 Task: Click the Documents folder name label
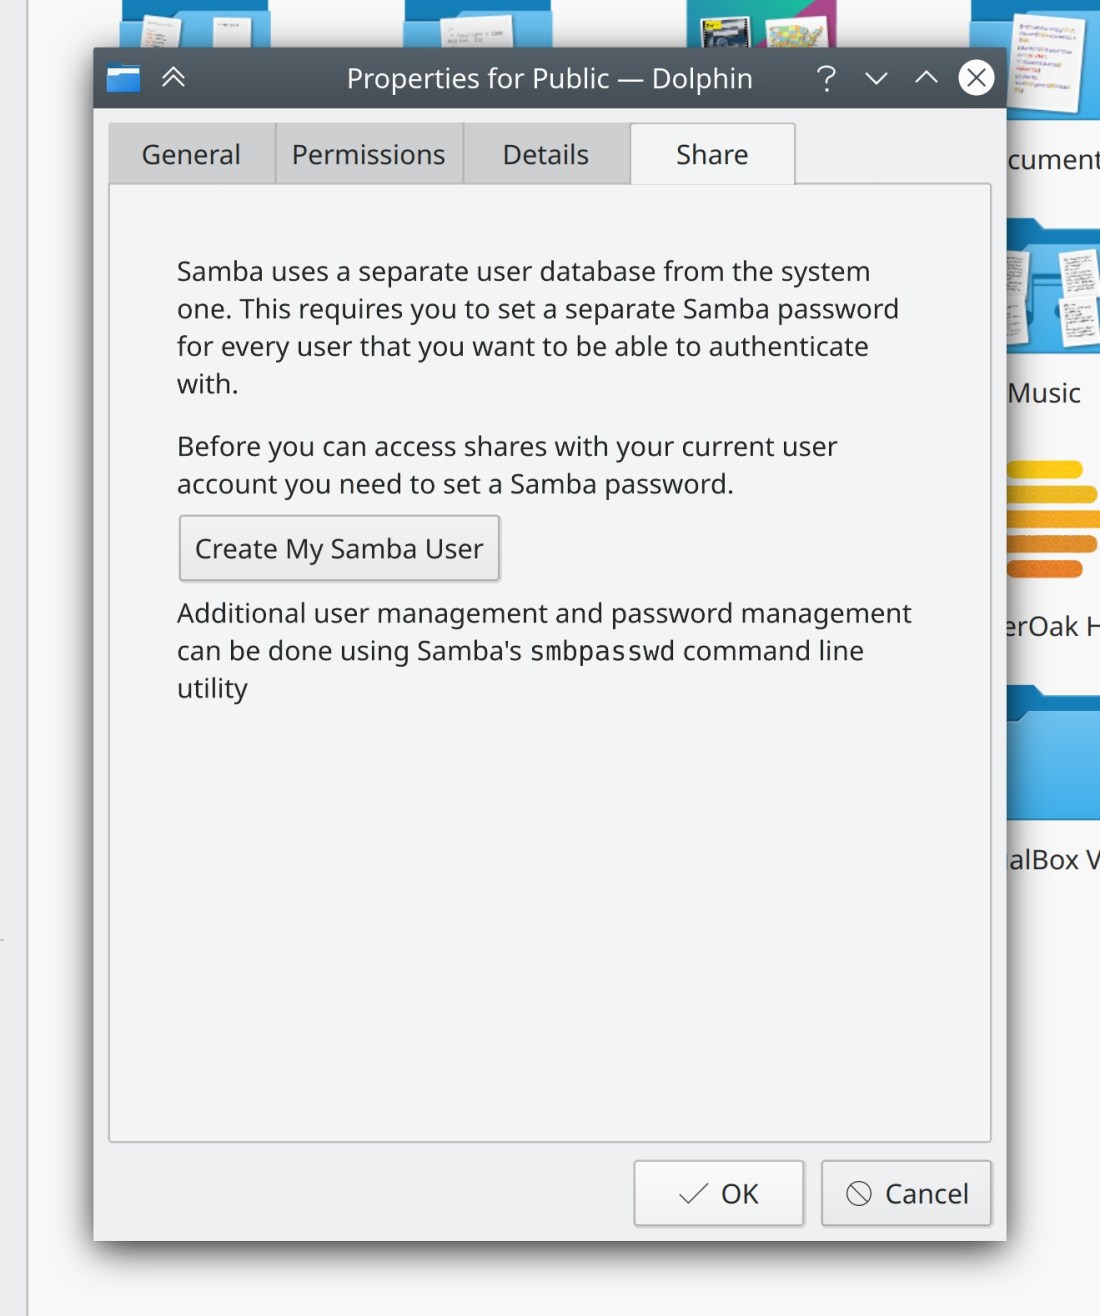1053,160
